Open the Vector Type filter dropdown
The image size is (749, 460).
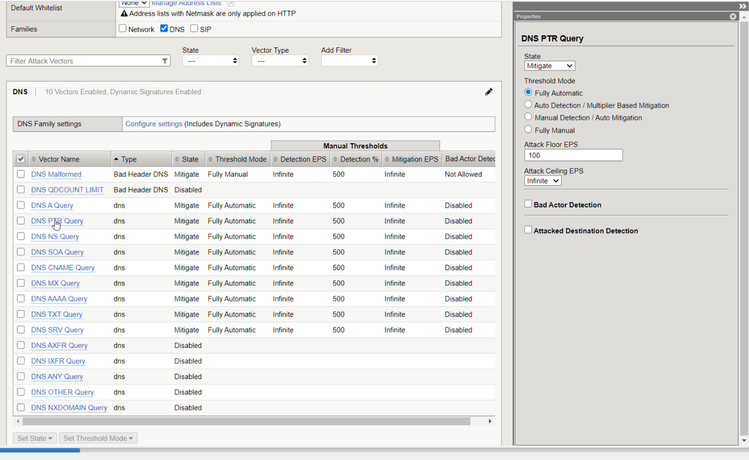pyautogui.click(x=279, y=61)
